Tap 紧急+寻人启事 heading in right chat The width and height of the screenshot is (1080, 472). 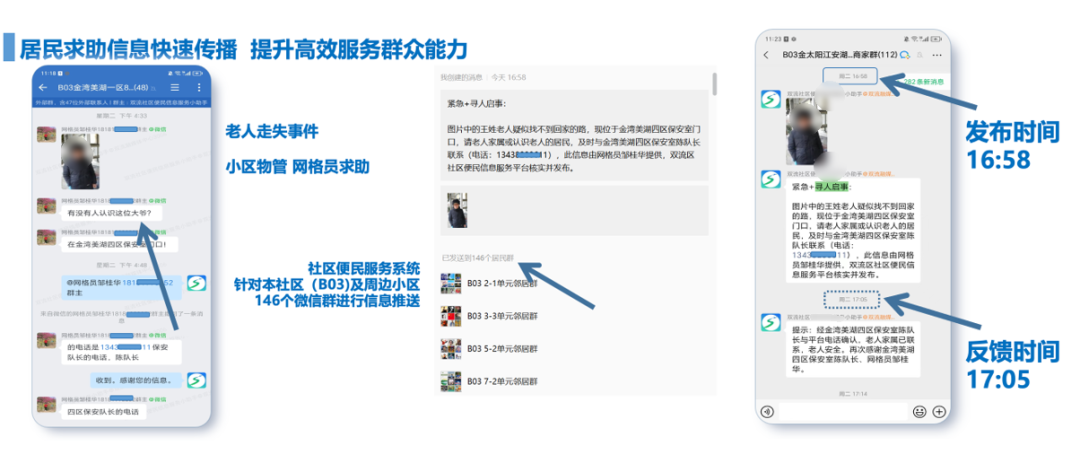822,187
